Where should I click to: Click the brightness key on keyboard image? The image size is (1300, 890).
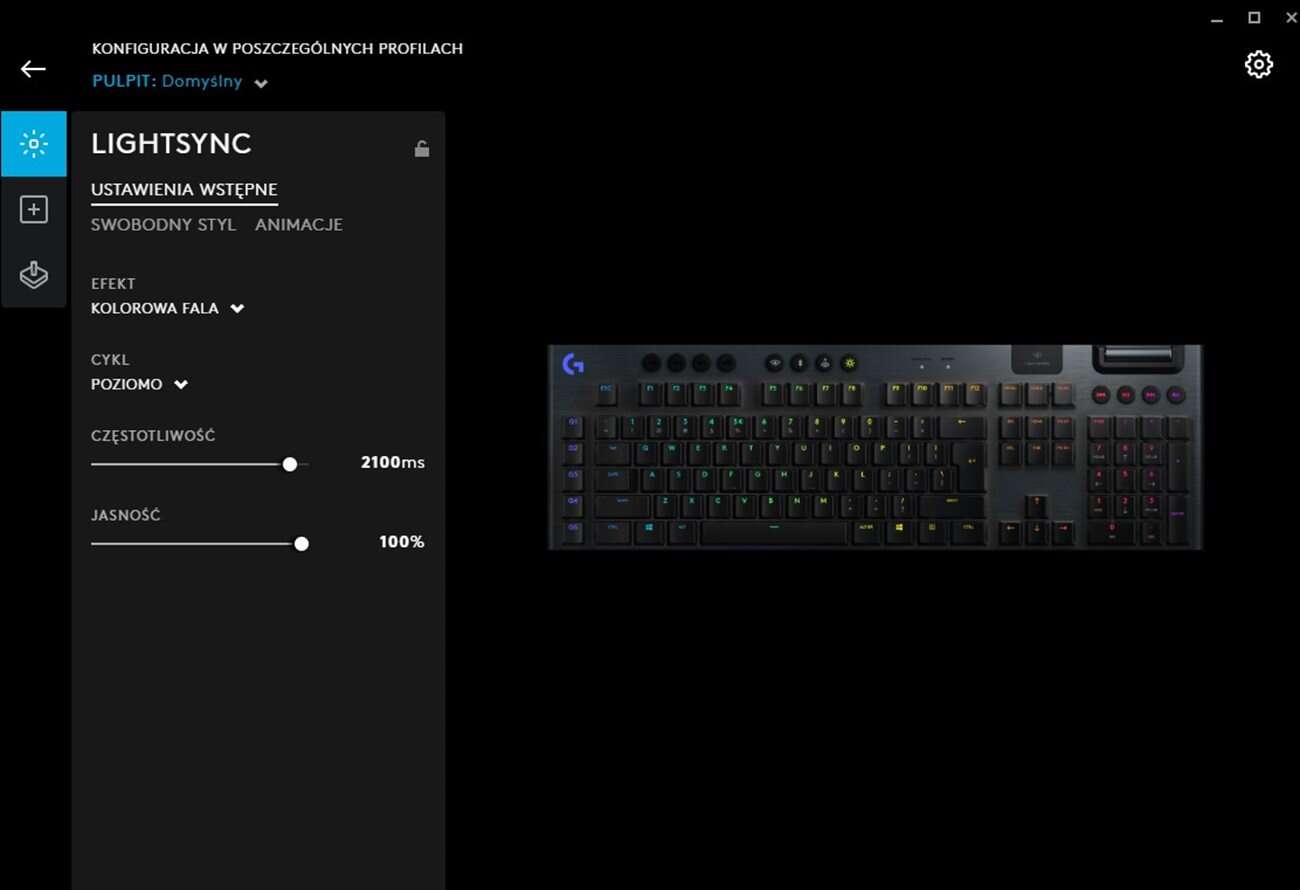point(849,363)
